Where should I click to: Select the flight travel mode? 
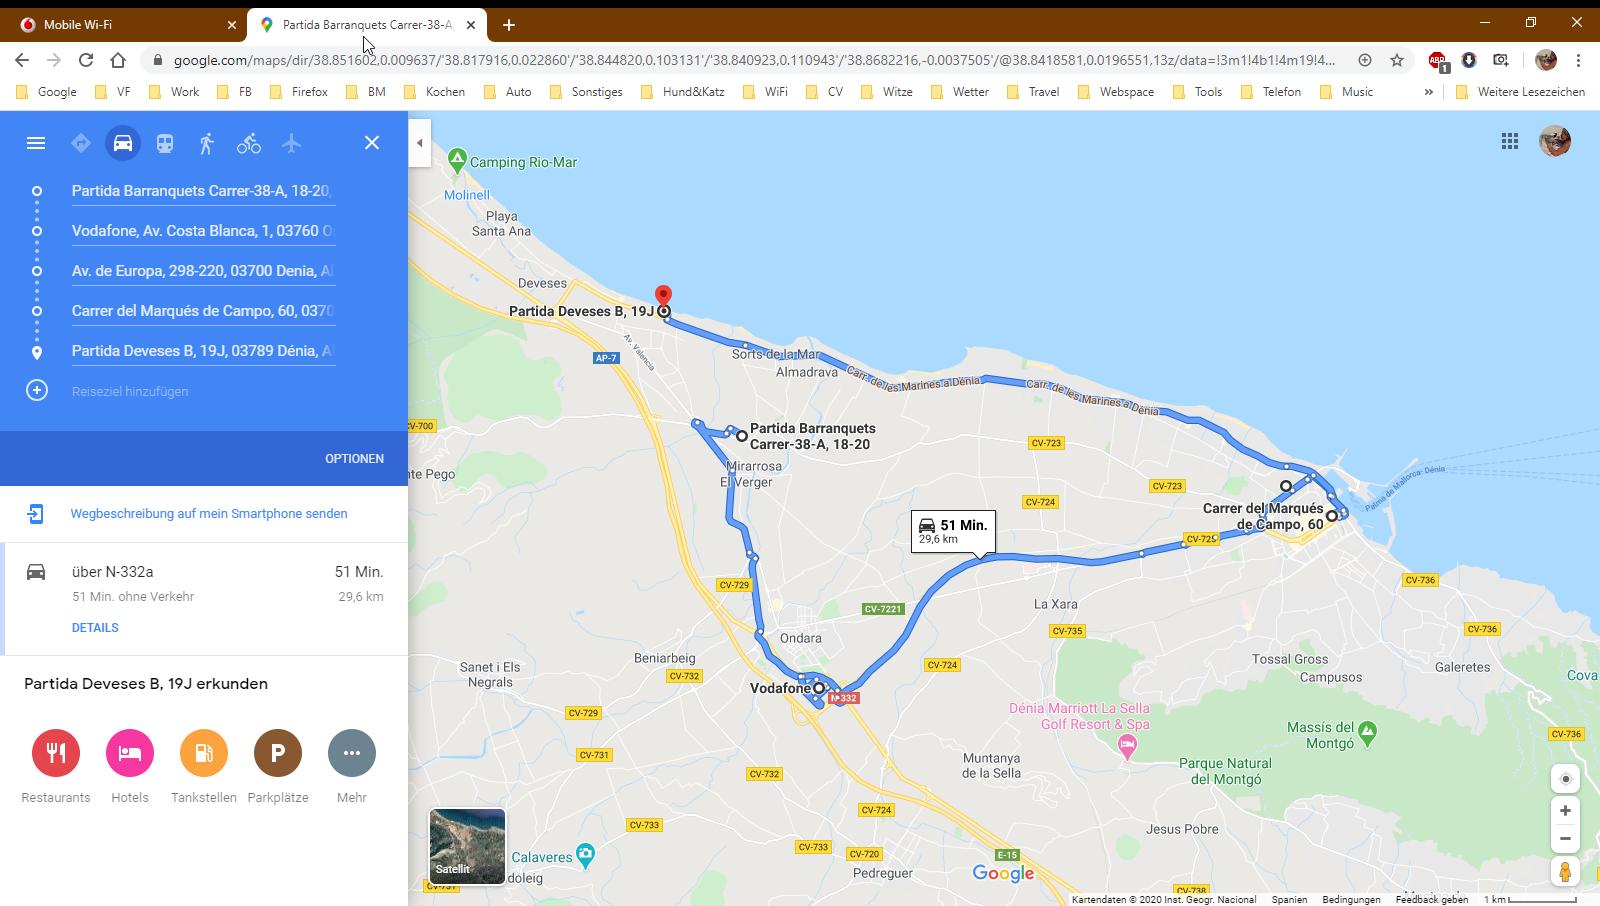pos(291,143)
